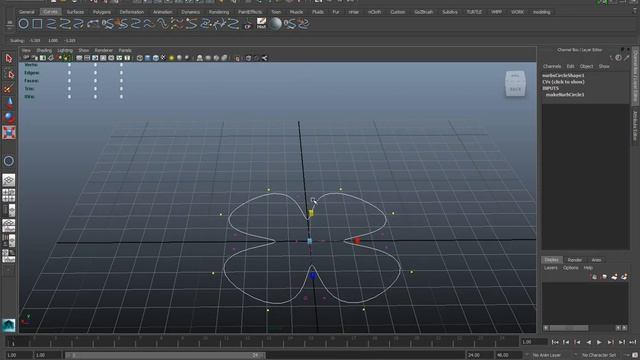640x360 pixels.
Task: Click the last icon in the panel toolbar
Action: (x=264, y=58)
